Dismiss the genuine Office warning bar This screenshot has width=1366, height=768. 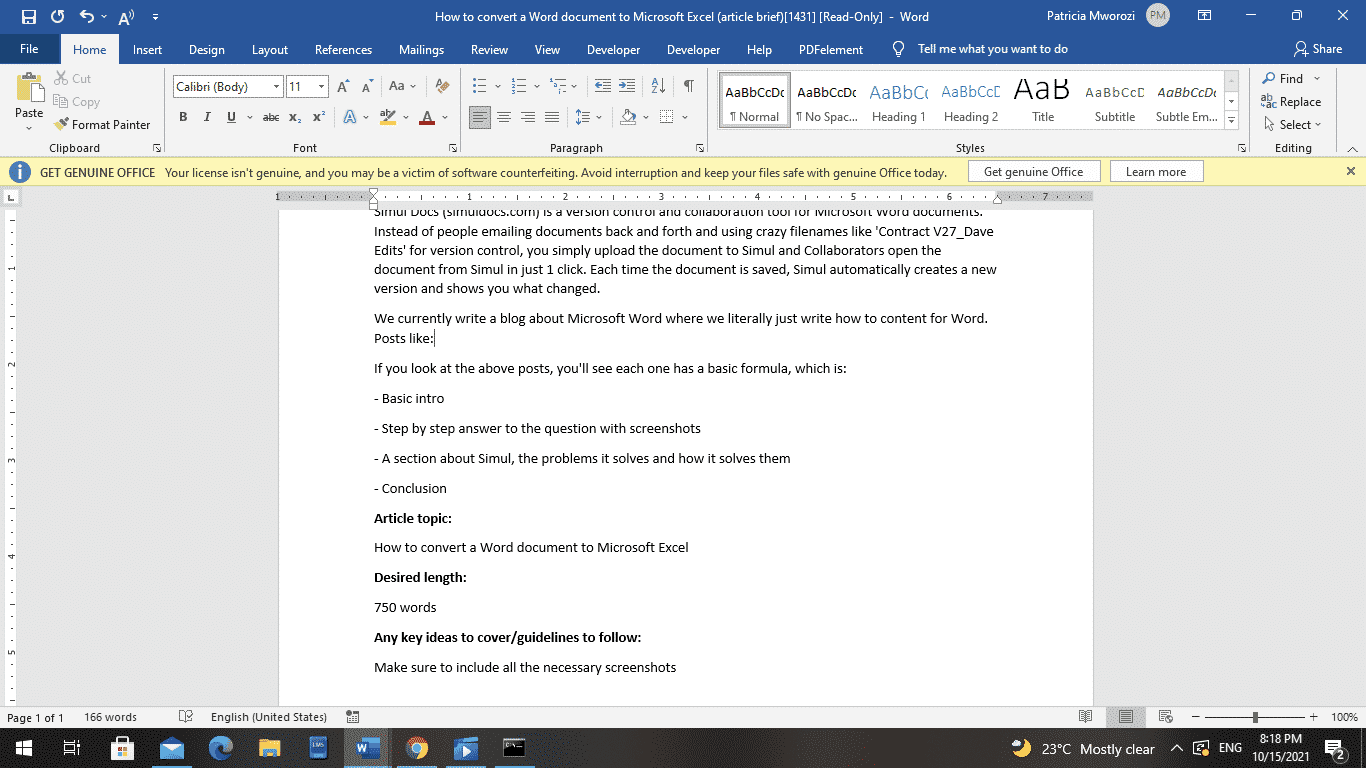(x=1350, y=171)
